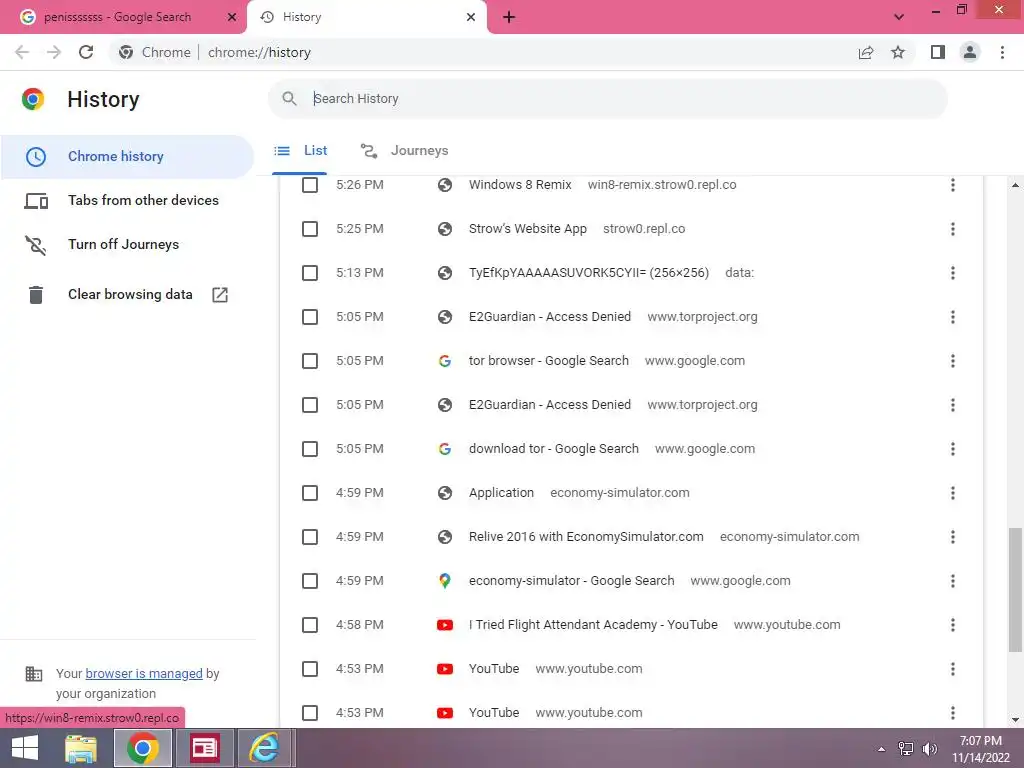The image size is (1024, 768).
Task: Check the Windows 8 Remix entry checkbox
Action: point(310,185)
